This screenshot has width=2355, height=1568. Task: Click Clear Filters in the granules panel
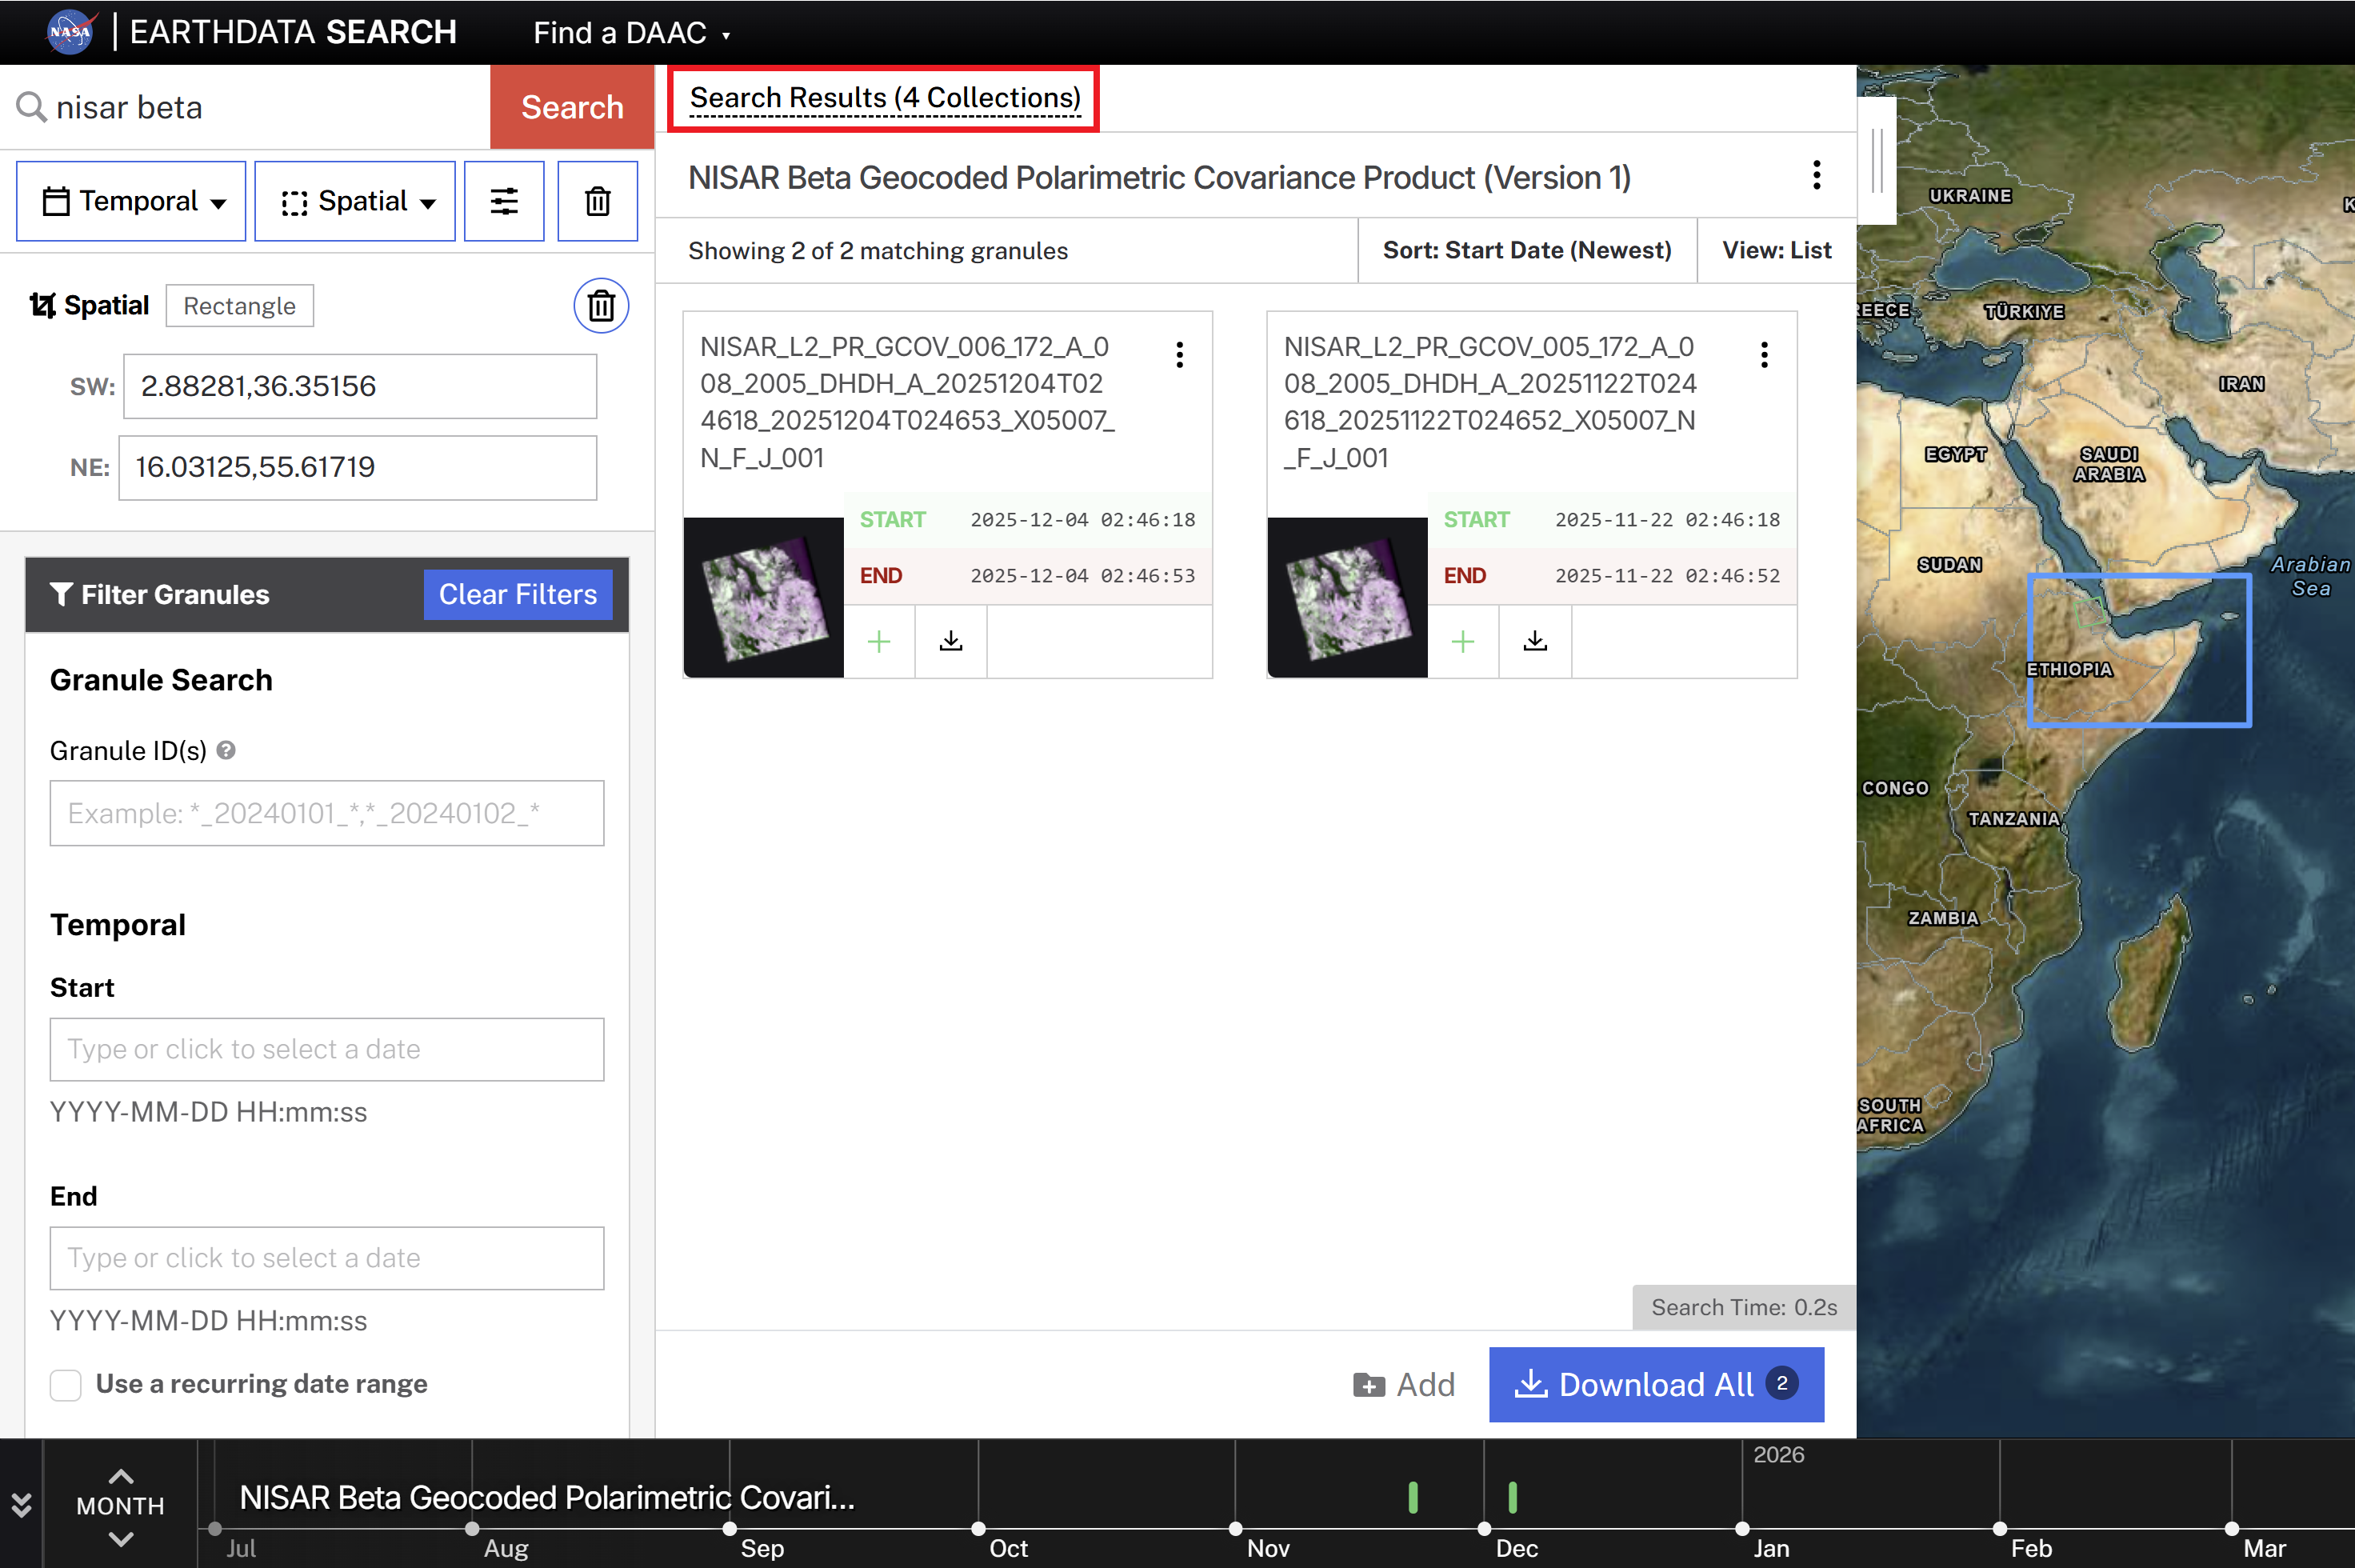point(517,594)
